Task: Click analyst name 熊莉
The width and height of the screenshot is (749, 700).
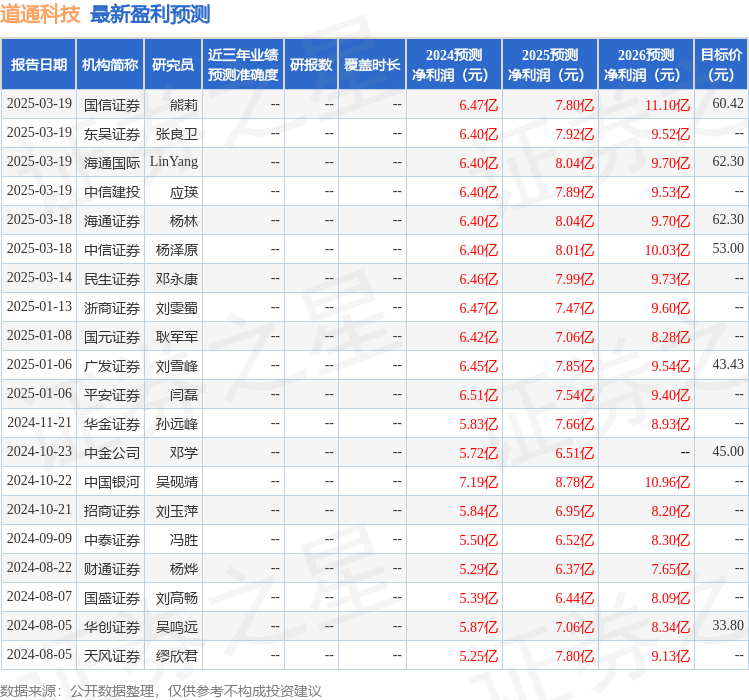Action: [x=184, y=105]
